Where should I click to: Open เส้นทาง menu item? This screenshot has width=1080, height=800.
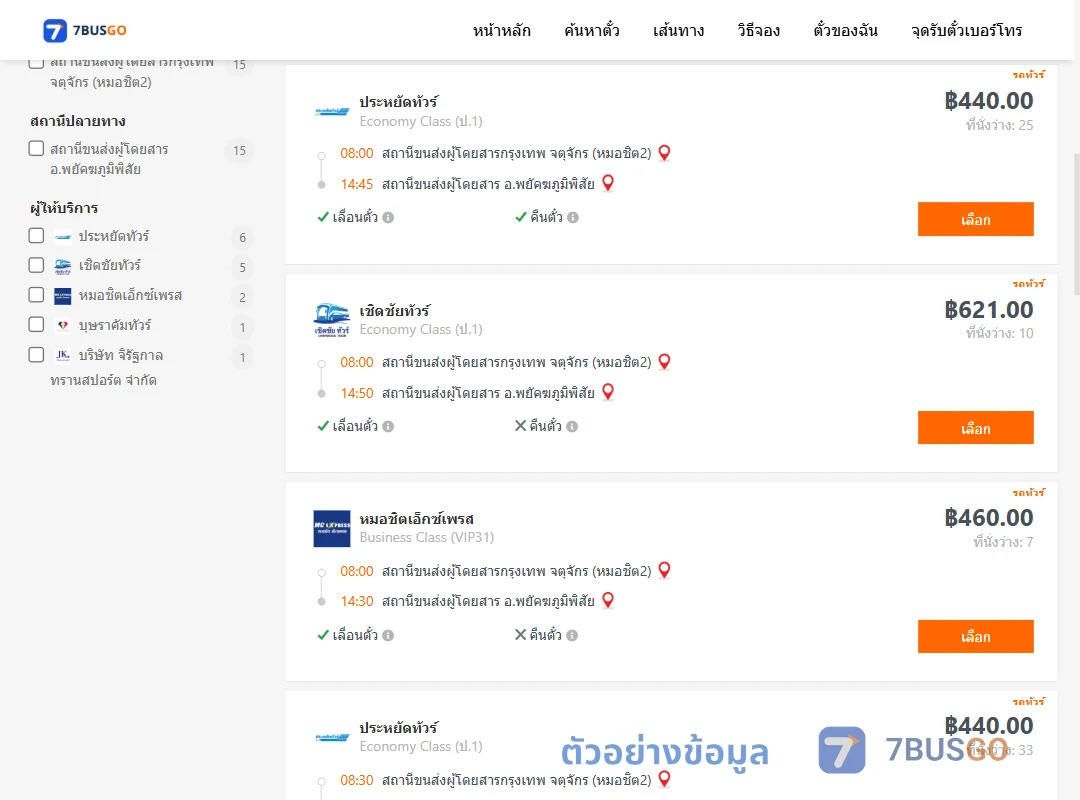[x=678, y=30]
